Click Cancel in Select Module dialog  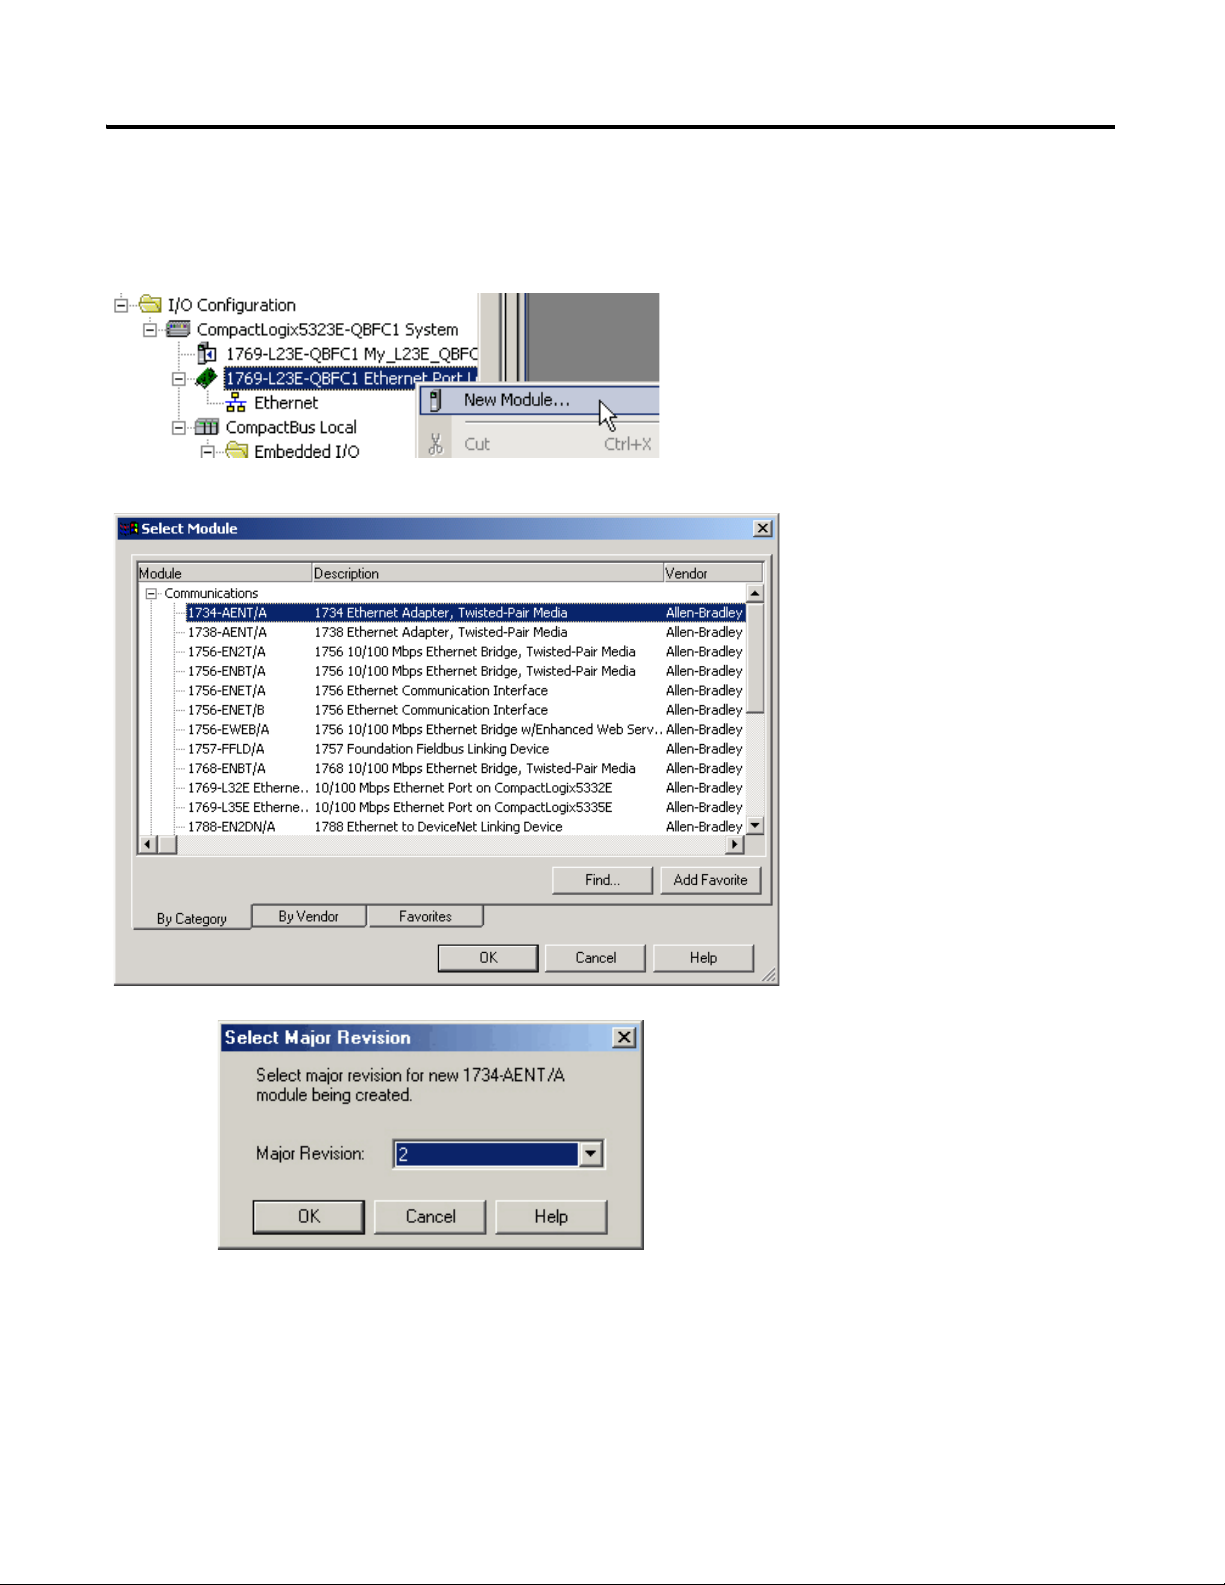pyautogui.click(x=596, y=958)
